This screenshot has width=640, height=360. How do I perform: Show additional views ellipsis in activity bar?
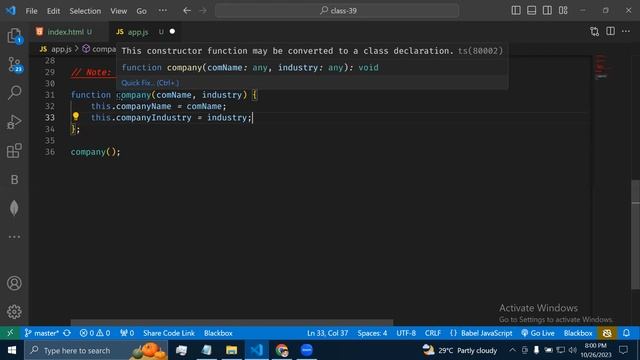pos(14,237)
